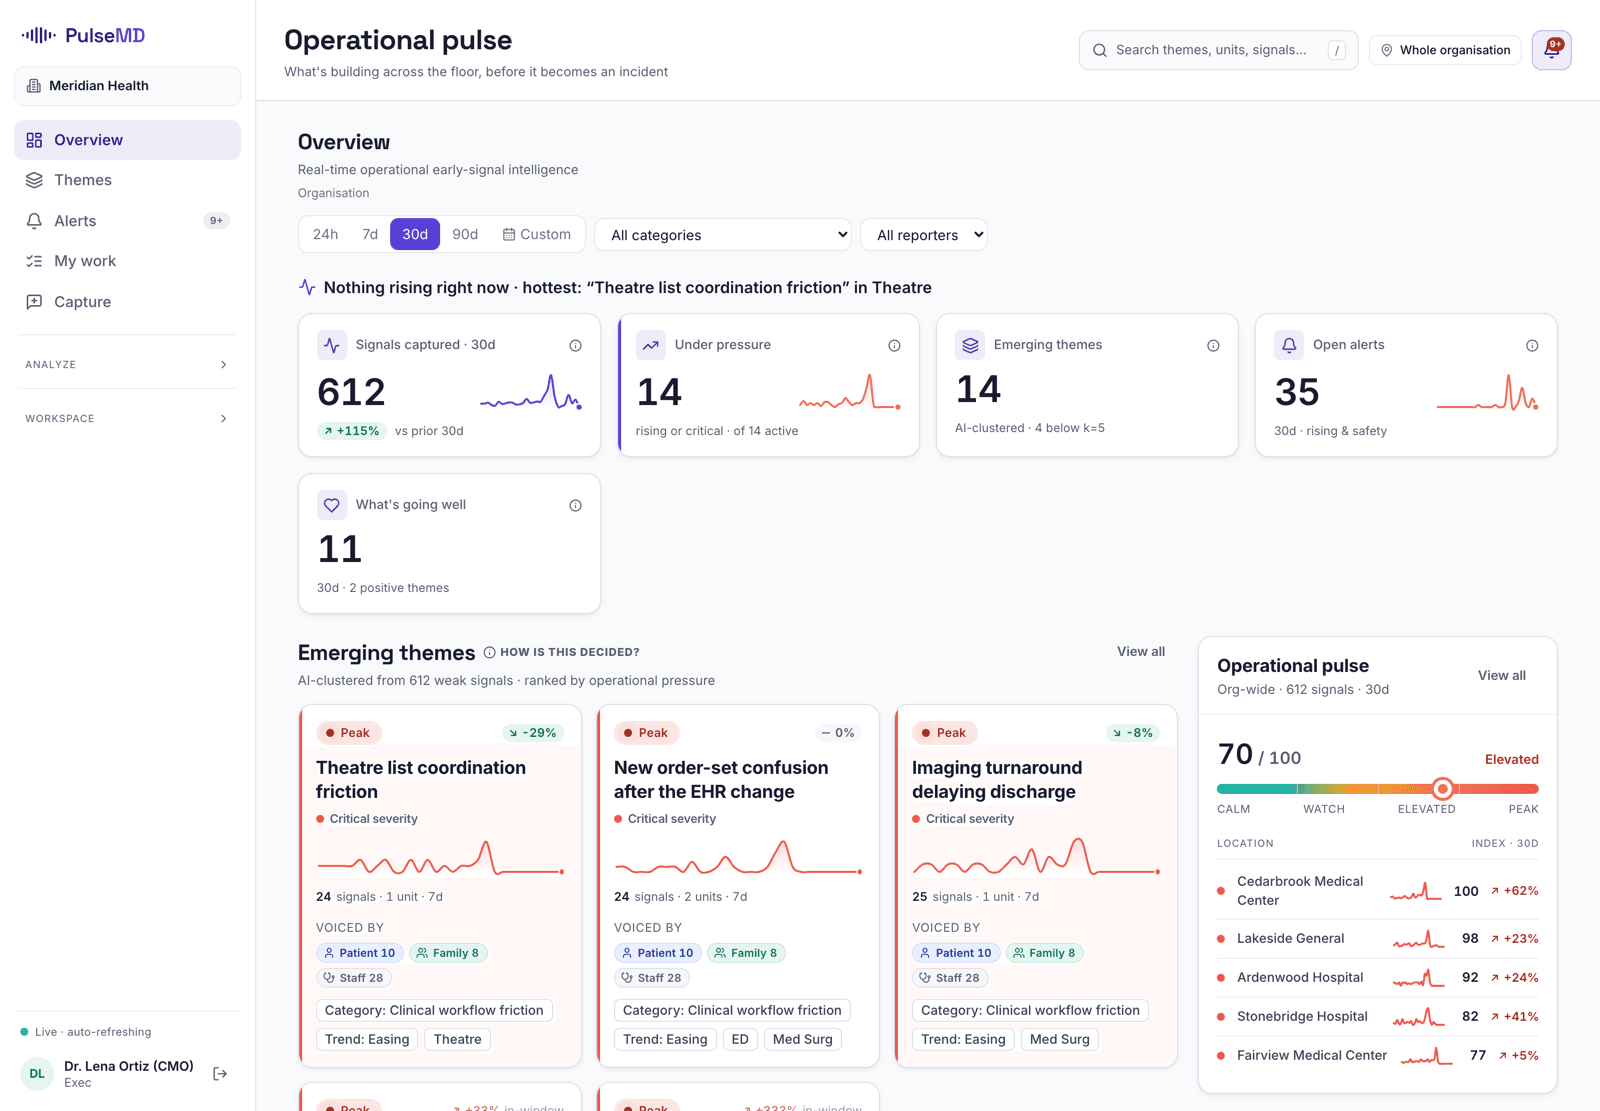Click the Capture plus-message icon
This screenshot has height=1111, width=1600.
click(34, 302)
